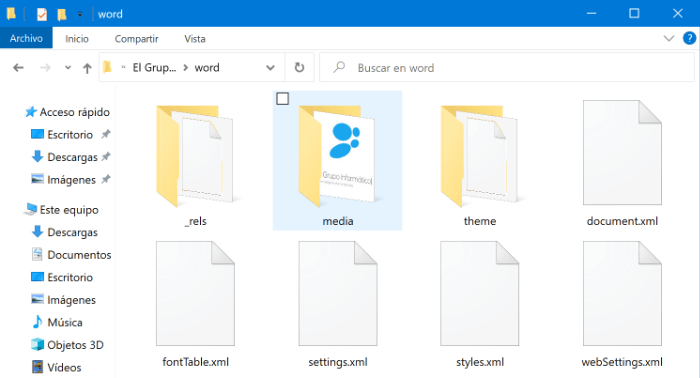Image resolution: width=700 pixels, height=378 pixels.
Task: Select the settings.xml file icon
Action: (x=338, y=293)
